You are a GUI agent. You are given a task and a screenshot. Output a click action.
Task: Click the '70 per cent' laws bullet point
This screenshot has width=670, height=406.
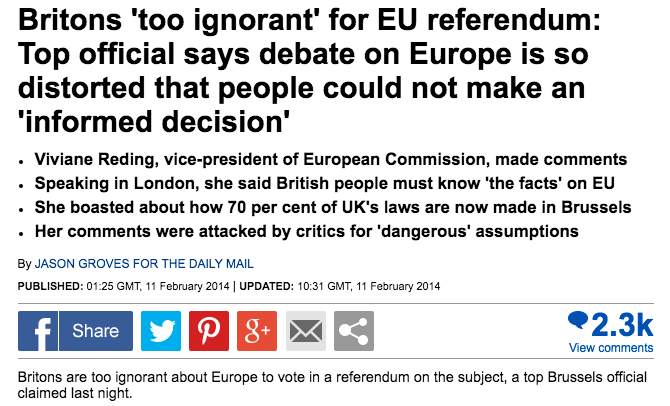[333, 207]
